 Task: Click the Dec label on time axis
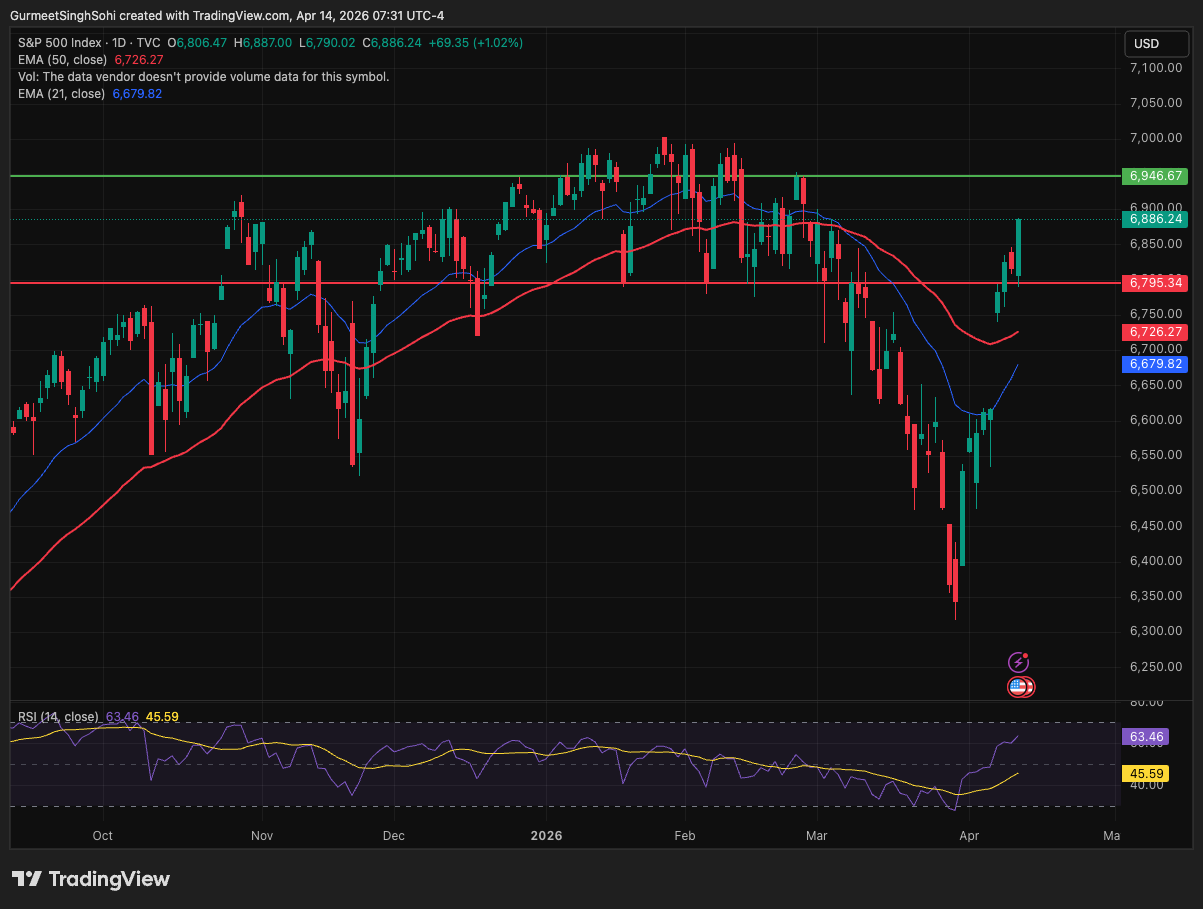pos(393,835)
